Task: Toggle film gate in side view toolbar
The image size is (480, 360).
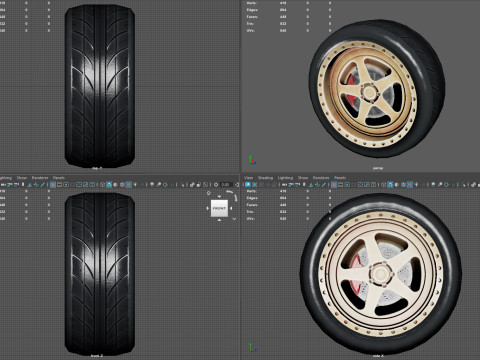Action: [340, 184]
